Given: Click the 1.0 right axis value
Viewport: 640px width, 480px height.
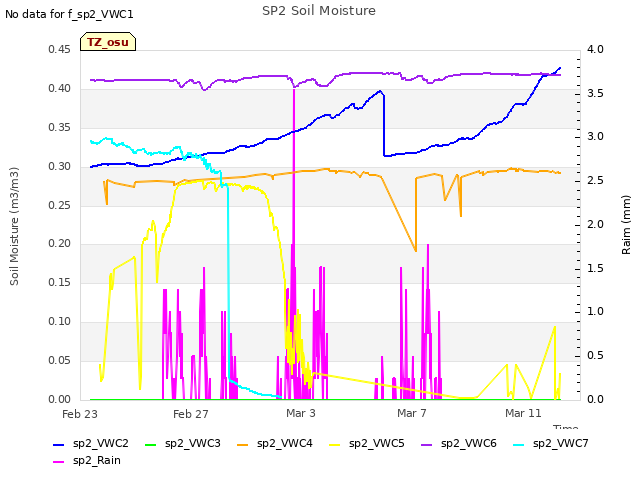Looking at the screenshot, I should click(595, 311).
